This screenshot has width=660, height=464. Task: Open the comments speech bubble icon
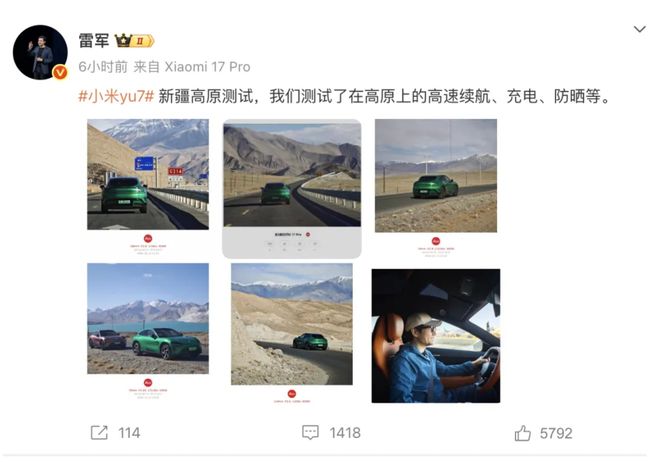310,432
